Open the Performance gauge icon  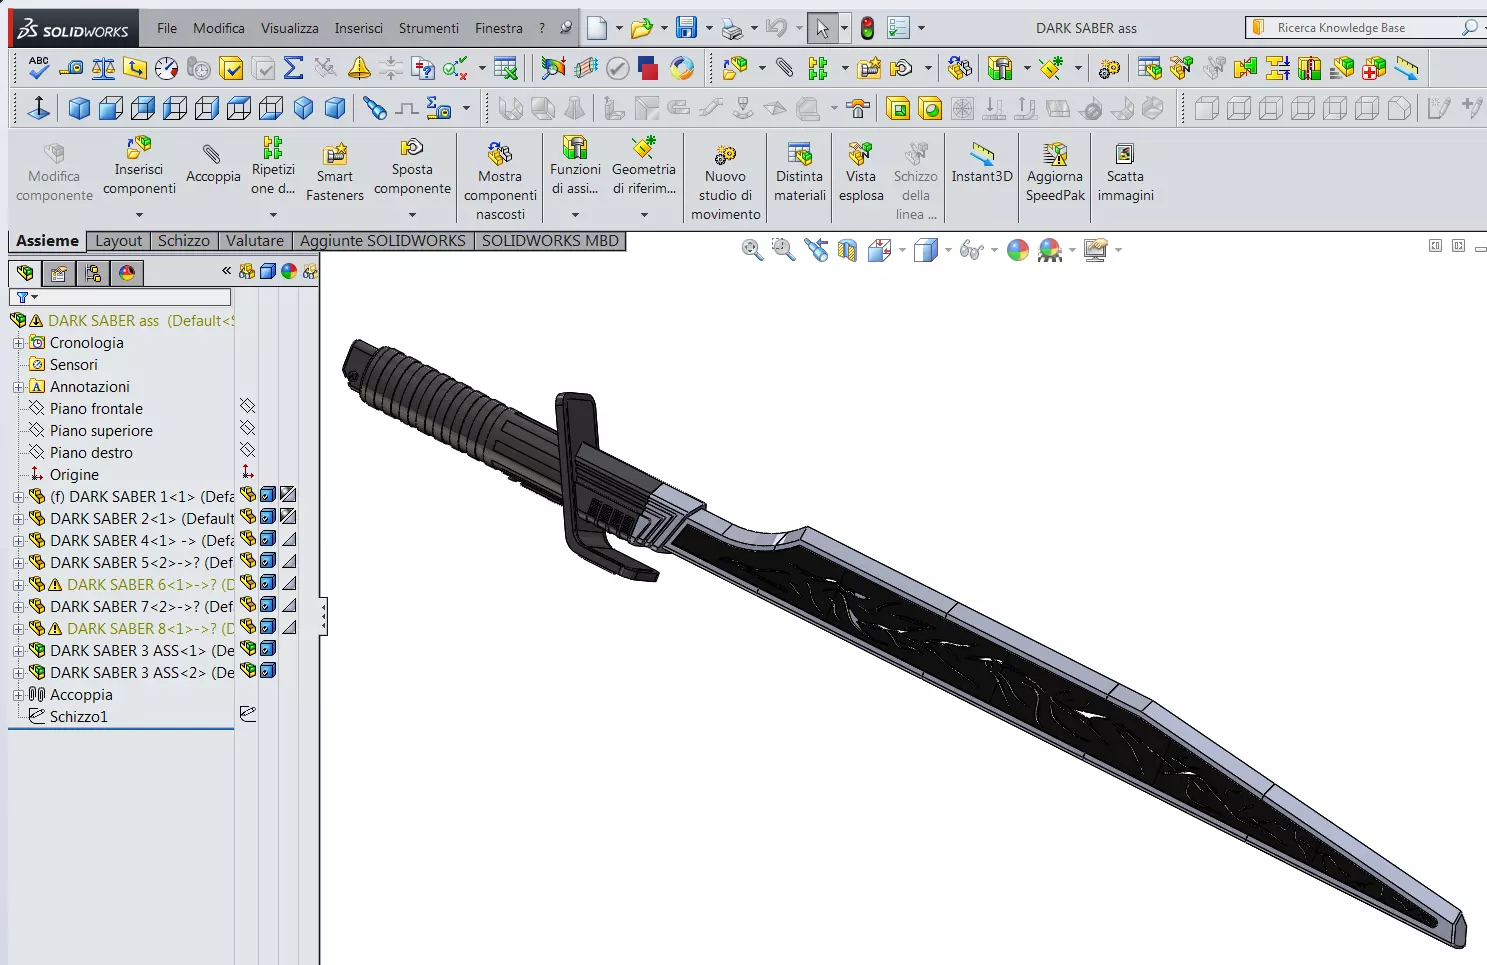tap(167, 68)
